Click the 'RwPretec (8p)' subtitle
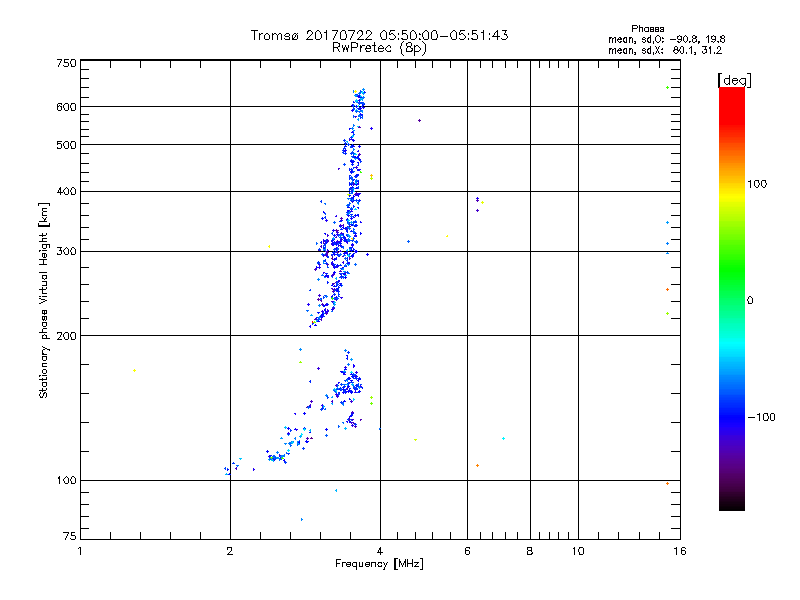 coord(379,48)
